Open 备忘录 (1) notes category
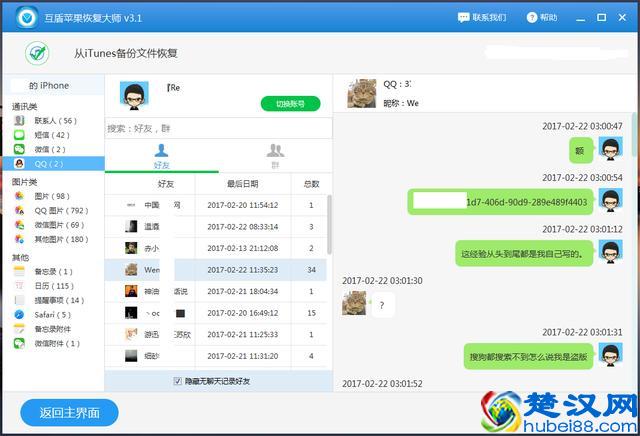 53,272
